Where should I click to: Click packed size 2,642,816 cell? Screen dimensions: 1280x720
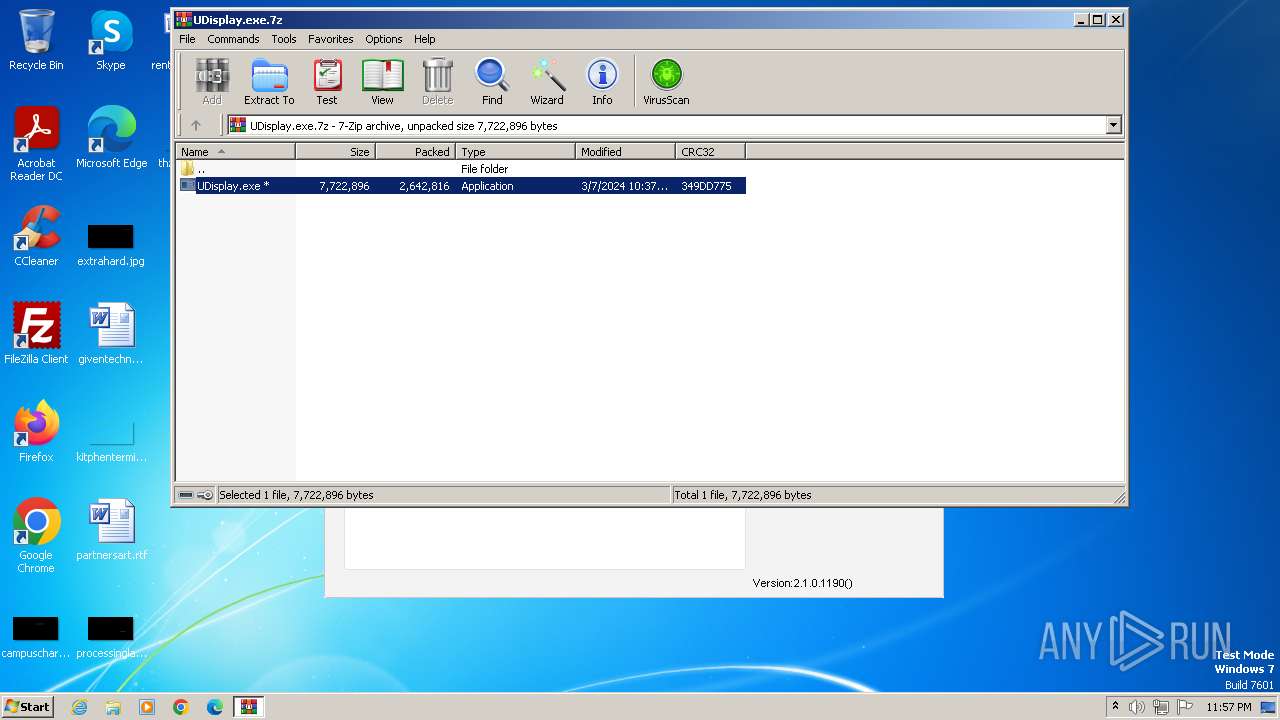pos(424,186)
